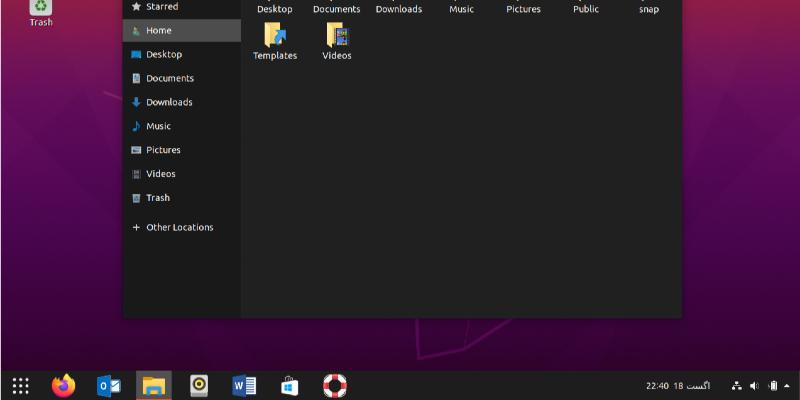Open Other Locations in sidebar
The image size is (800, 400).
pos(179,227)
